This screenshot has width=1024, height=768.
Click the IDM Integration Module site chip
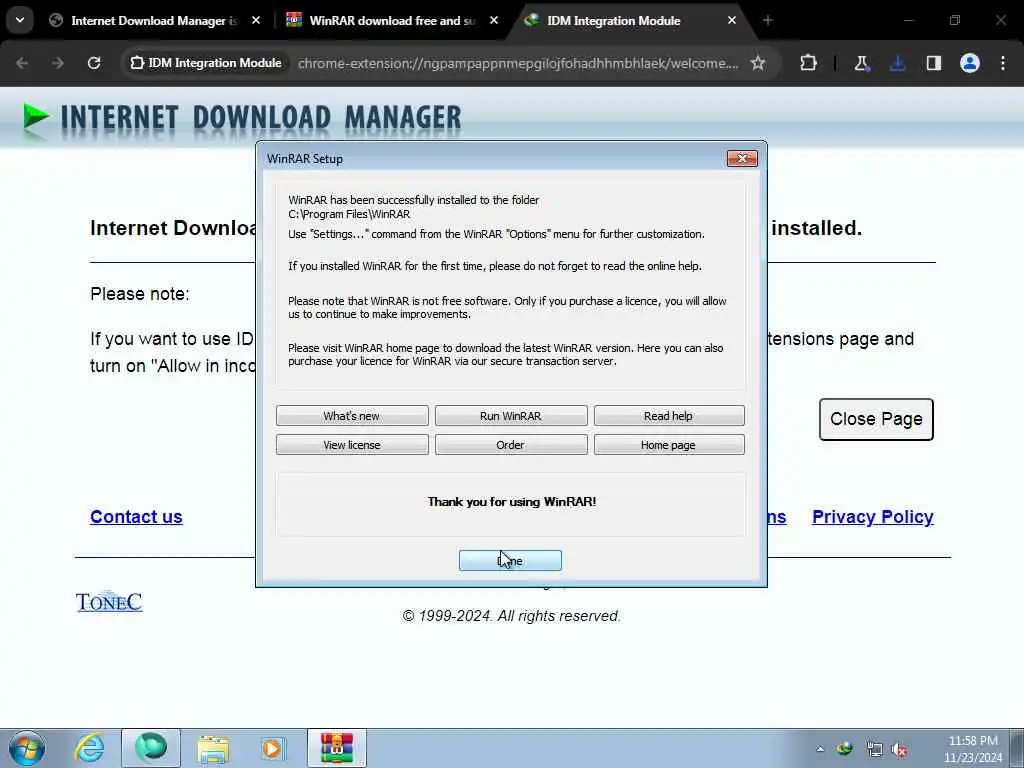pyautogui.click(x=206, y=63)
